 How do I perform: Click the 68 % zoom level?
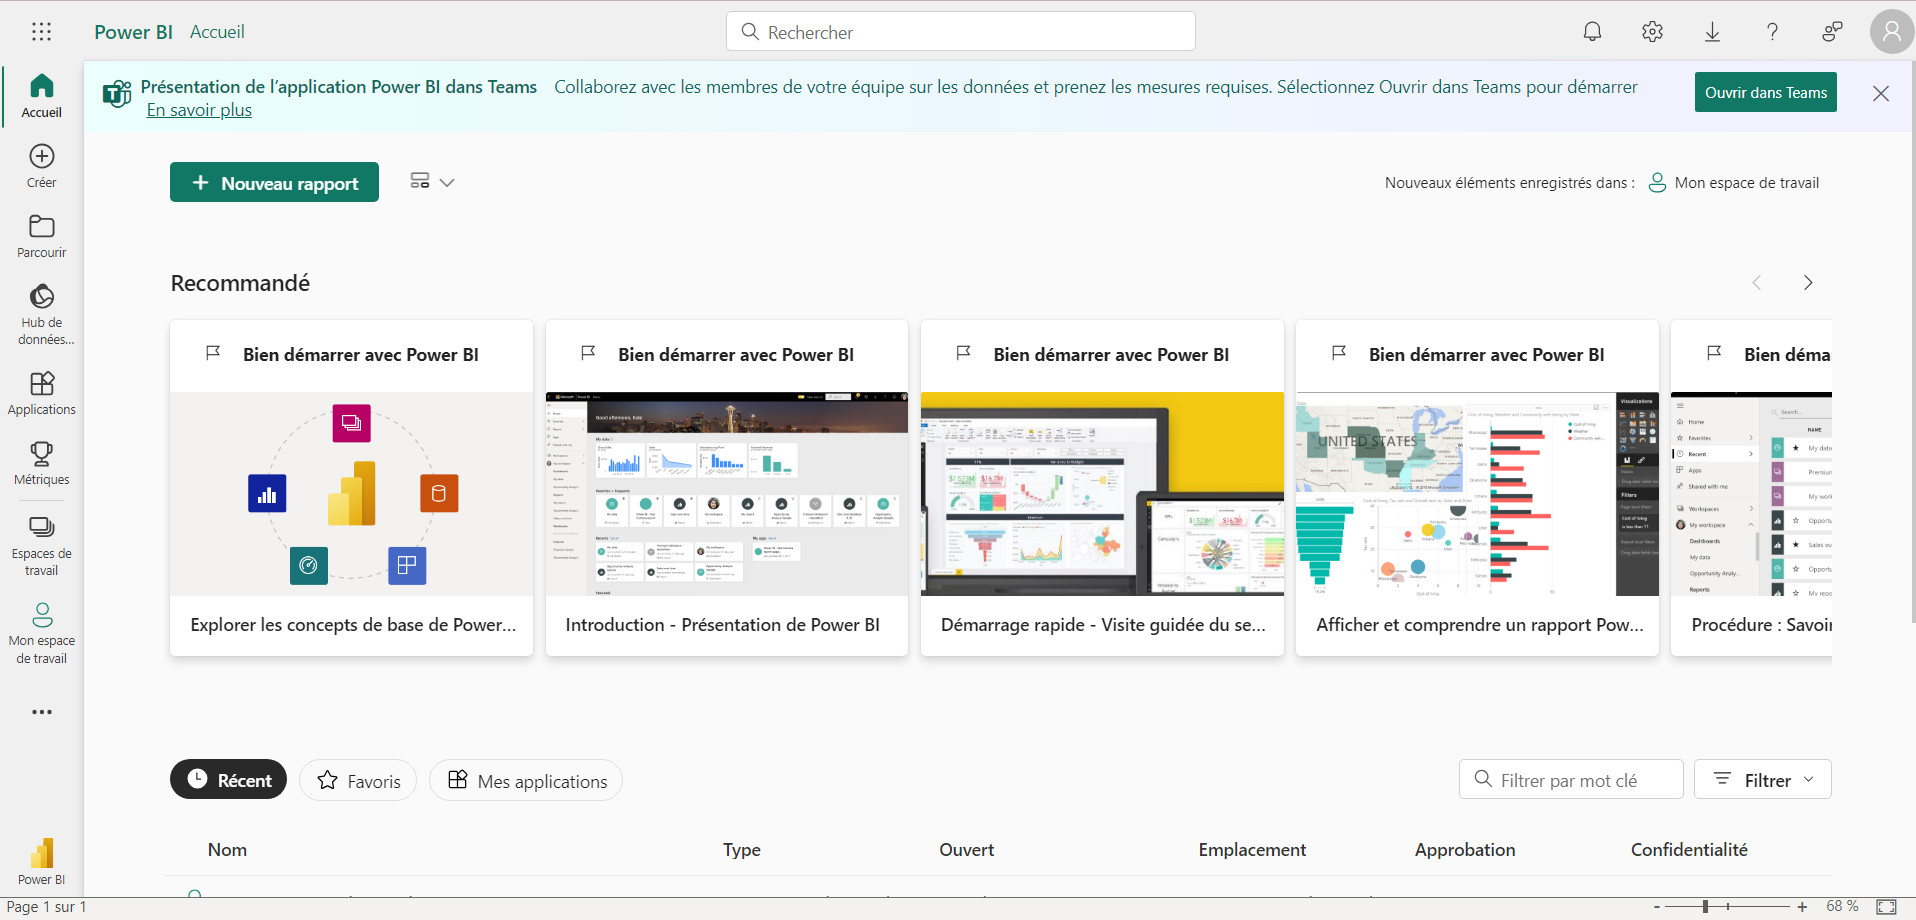point(1842,906)
